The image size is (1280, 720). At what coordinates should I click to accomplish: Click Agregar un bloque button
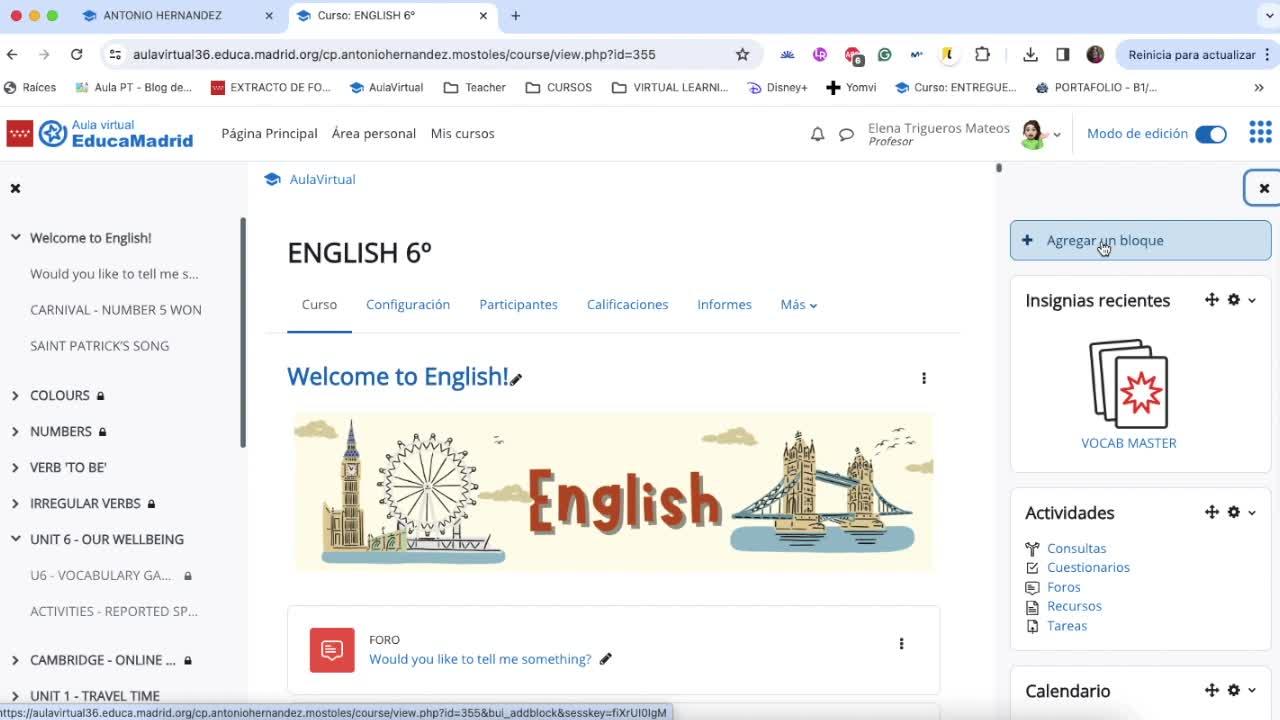pos(1140,240)
